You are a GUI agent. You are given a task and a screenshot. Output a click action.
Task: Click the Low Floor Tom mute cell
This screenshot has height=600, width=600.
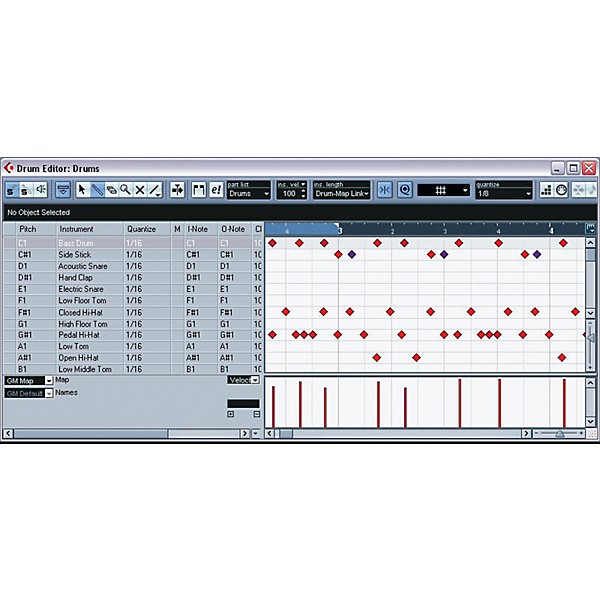point(177,300)
